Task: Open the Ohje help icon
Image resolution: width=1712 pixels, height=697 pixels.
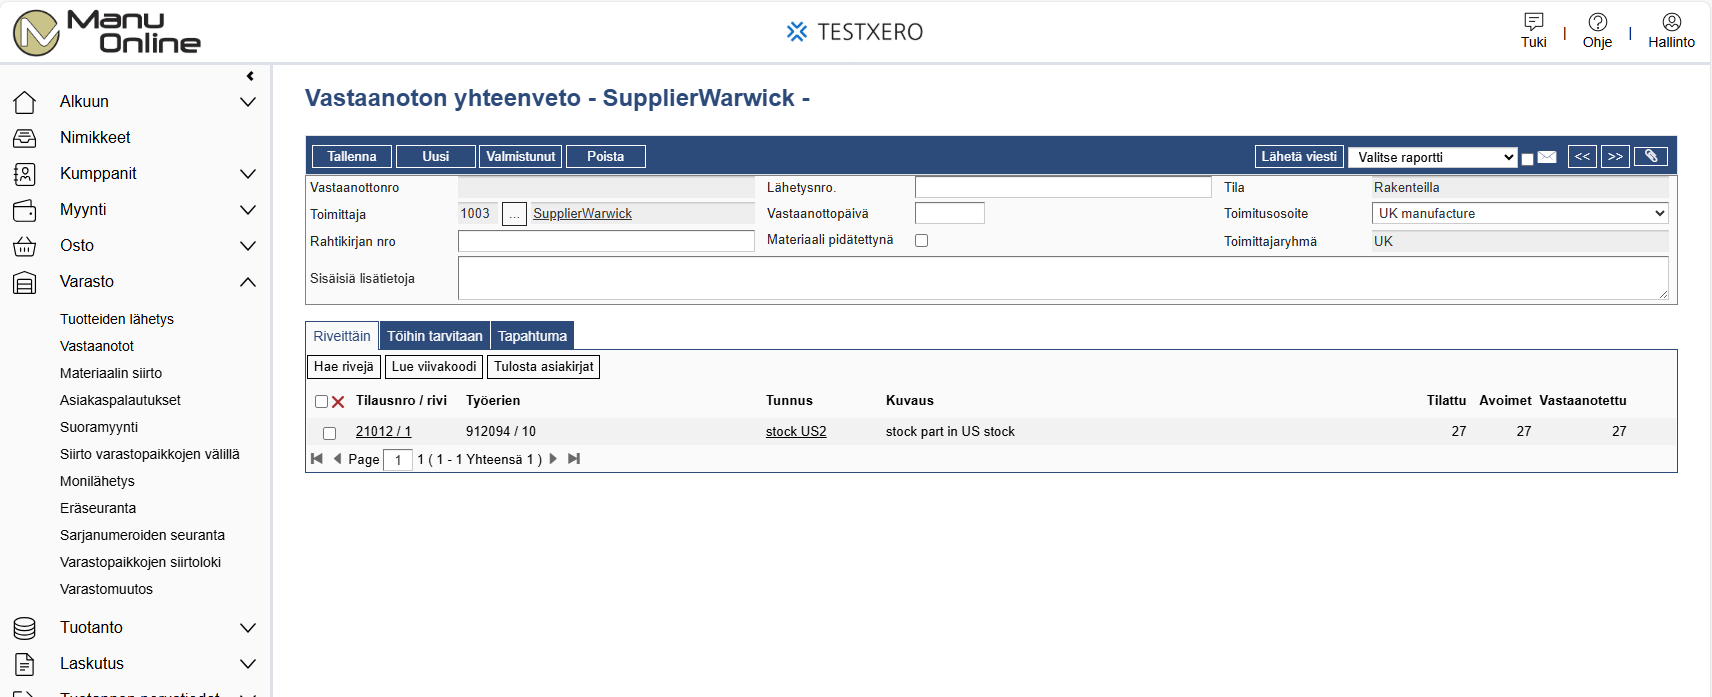Action: pos(1597,22)
